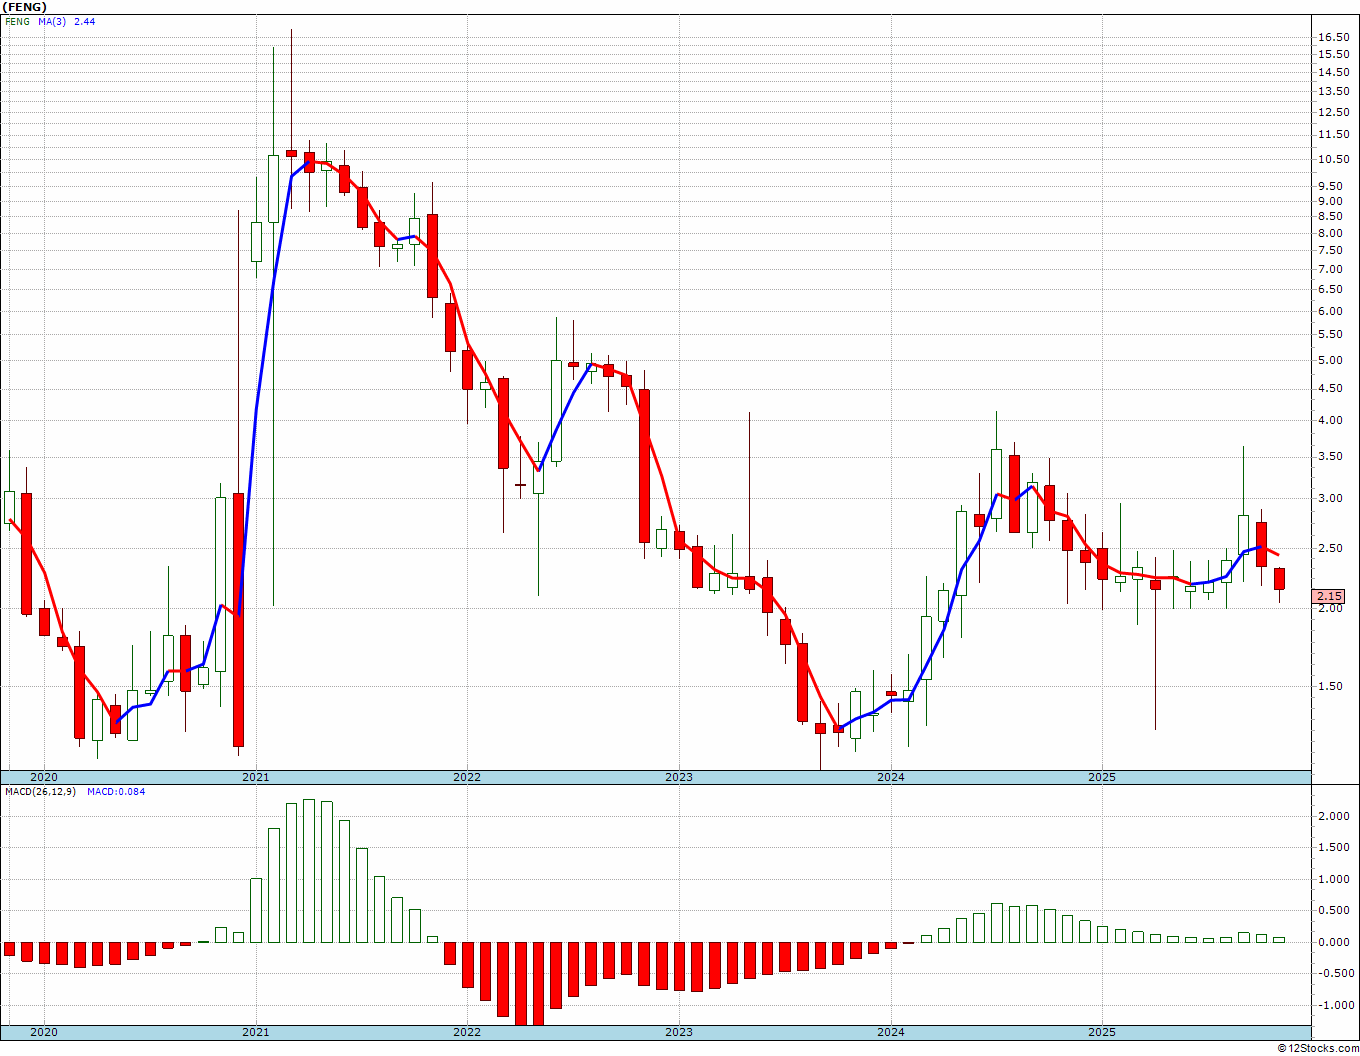Click the (FENG) chart title
The image size is (1360, 1056).
point(24,6)
